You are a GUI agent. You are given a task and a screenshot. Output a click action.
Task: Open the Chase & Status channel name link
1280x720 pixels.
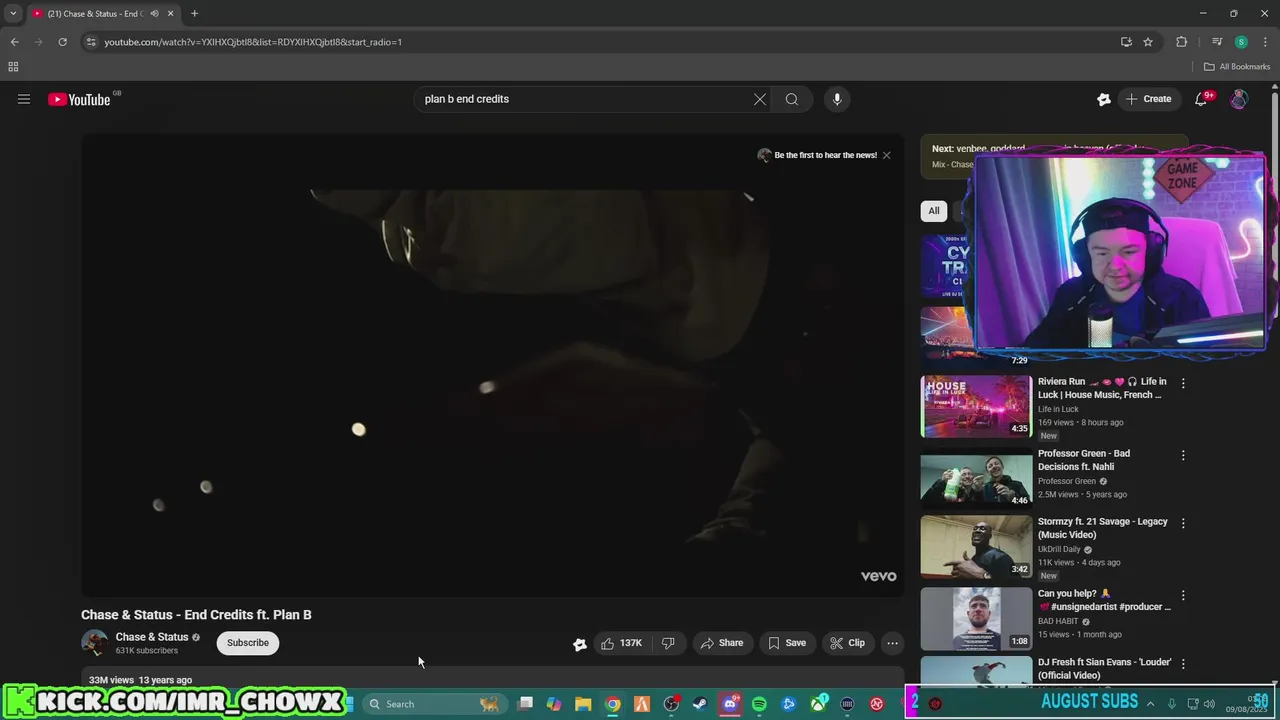[152, 637]
